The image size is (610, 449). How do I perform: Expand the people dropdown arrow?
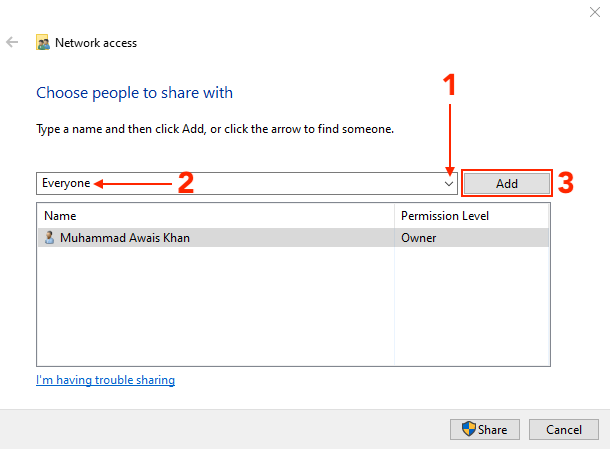click(449, 184)
